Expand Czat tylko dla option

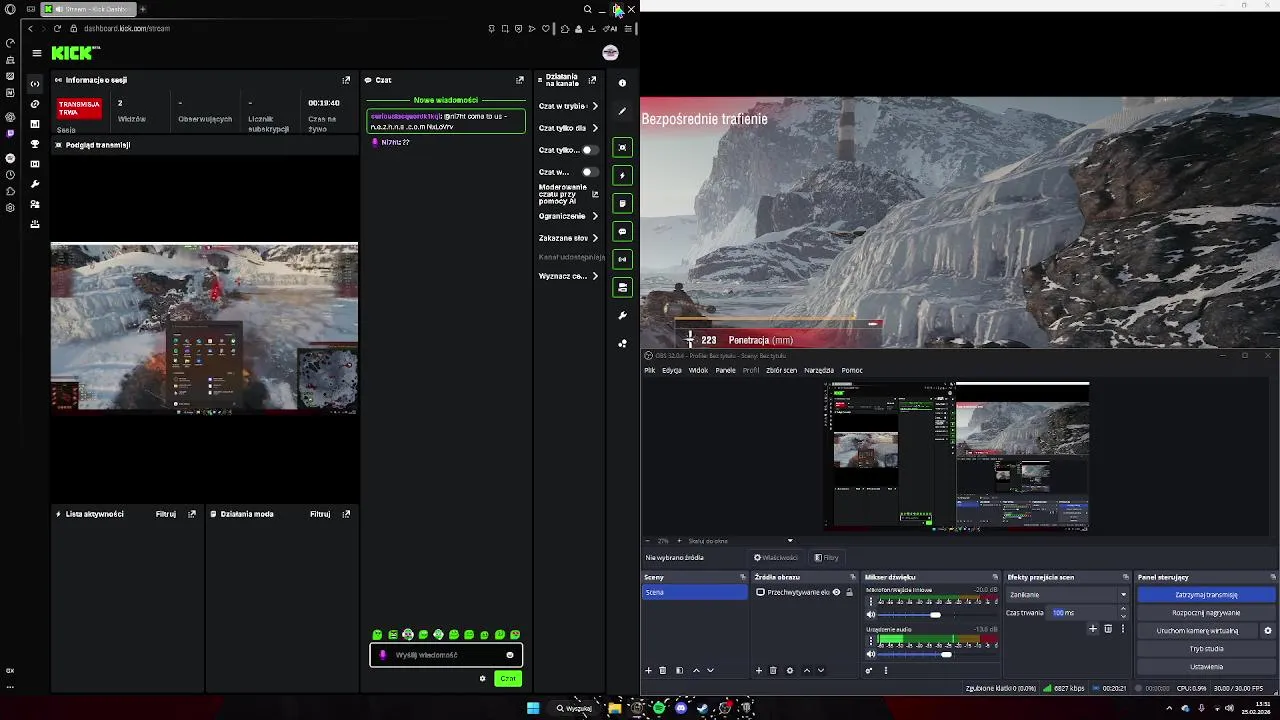point(595,128)
